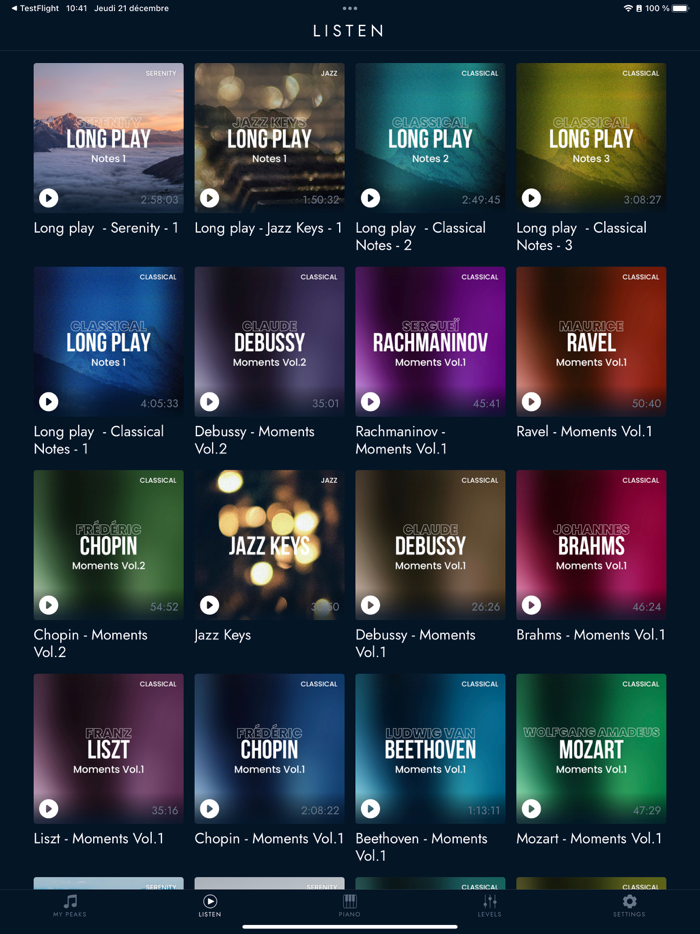Select the Debussy - Moments Vol.2 title
This screenshot has width=700, height=934.
pyautogui.click(x=254, y=440)
